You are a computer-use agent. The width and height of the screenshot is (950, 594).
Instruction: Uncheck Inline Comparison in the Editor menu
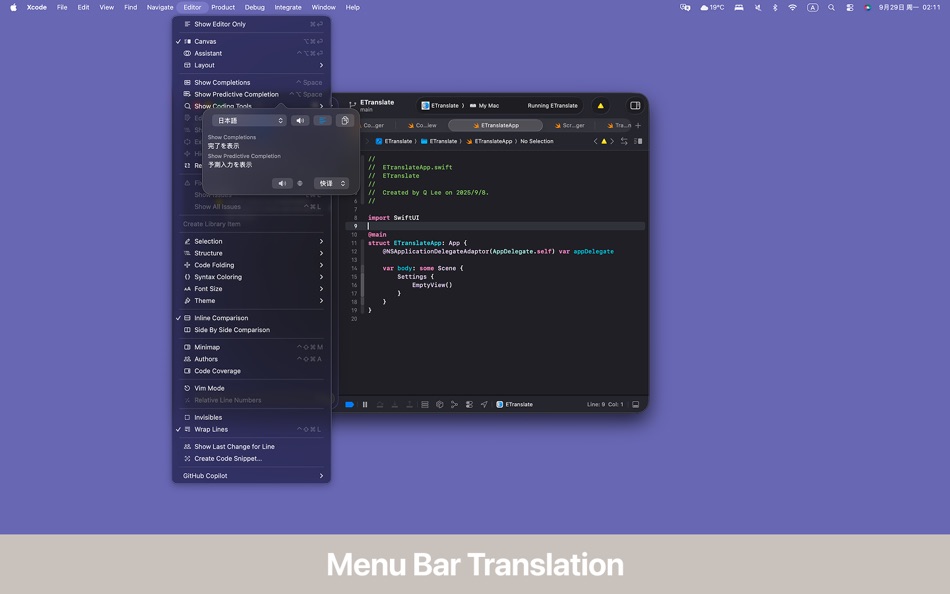220,318
